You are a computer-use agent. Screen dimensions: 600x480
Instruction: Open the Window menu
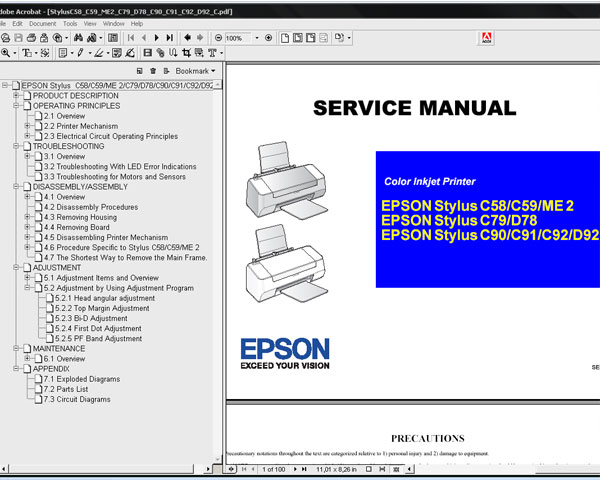tap(114, 23)
